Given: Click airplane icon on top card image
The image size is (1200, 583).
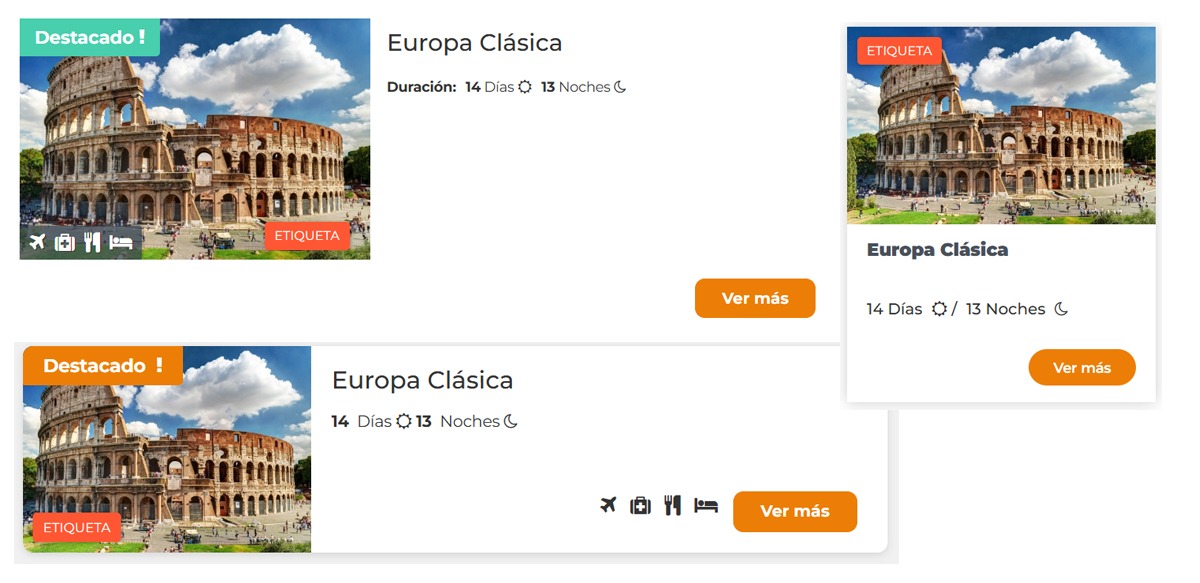Looking at the screenshot, I should [38, 242].
